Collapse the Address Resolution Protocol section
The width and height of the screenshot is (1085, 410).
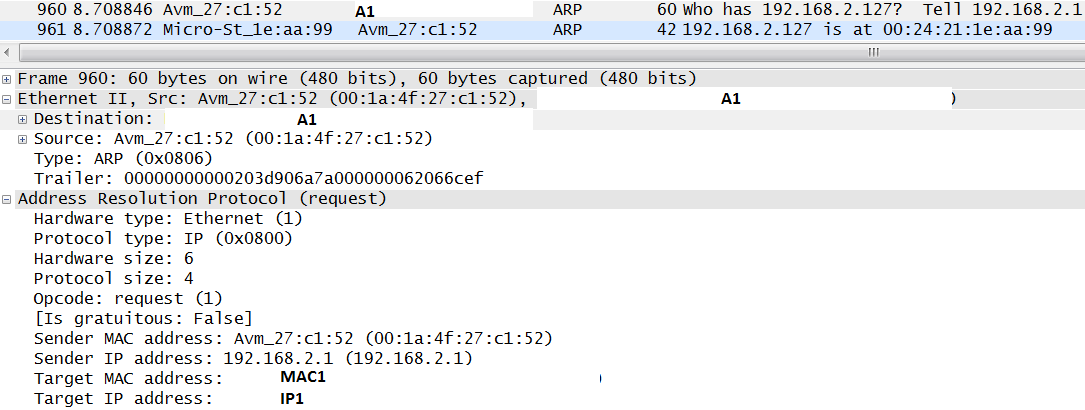[x=8, y=199]
